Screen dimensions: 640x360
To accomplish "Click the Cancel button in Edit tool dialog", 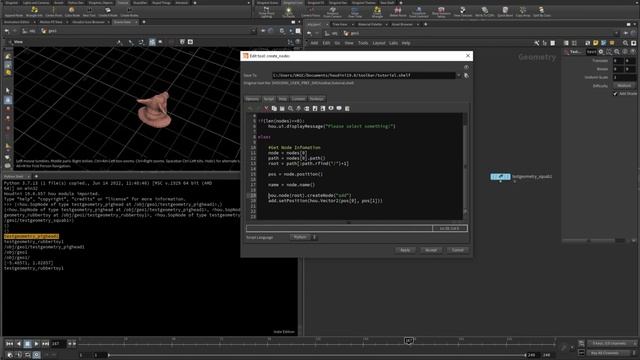I will point(458,250).
